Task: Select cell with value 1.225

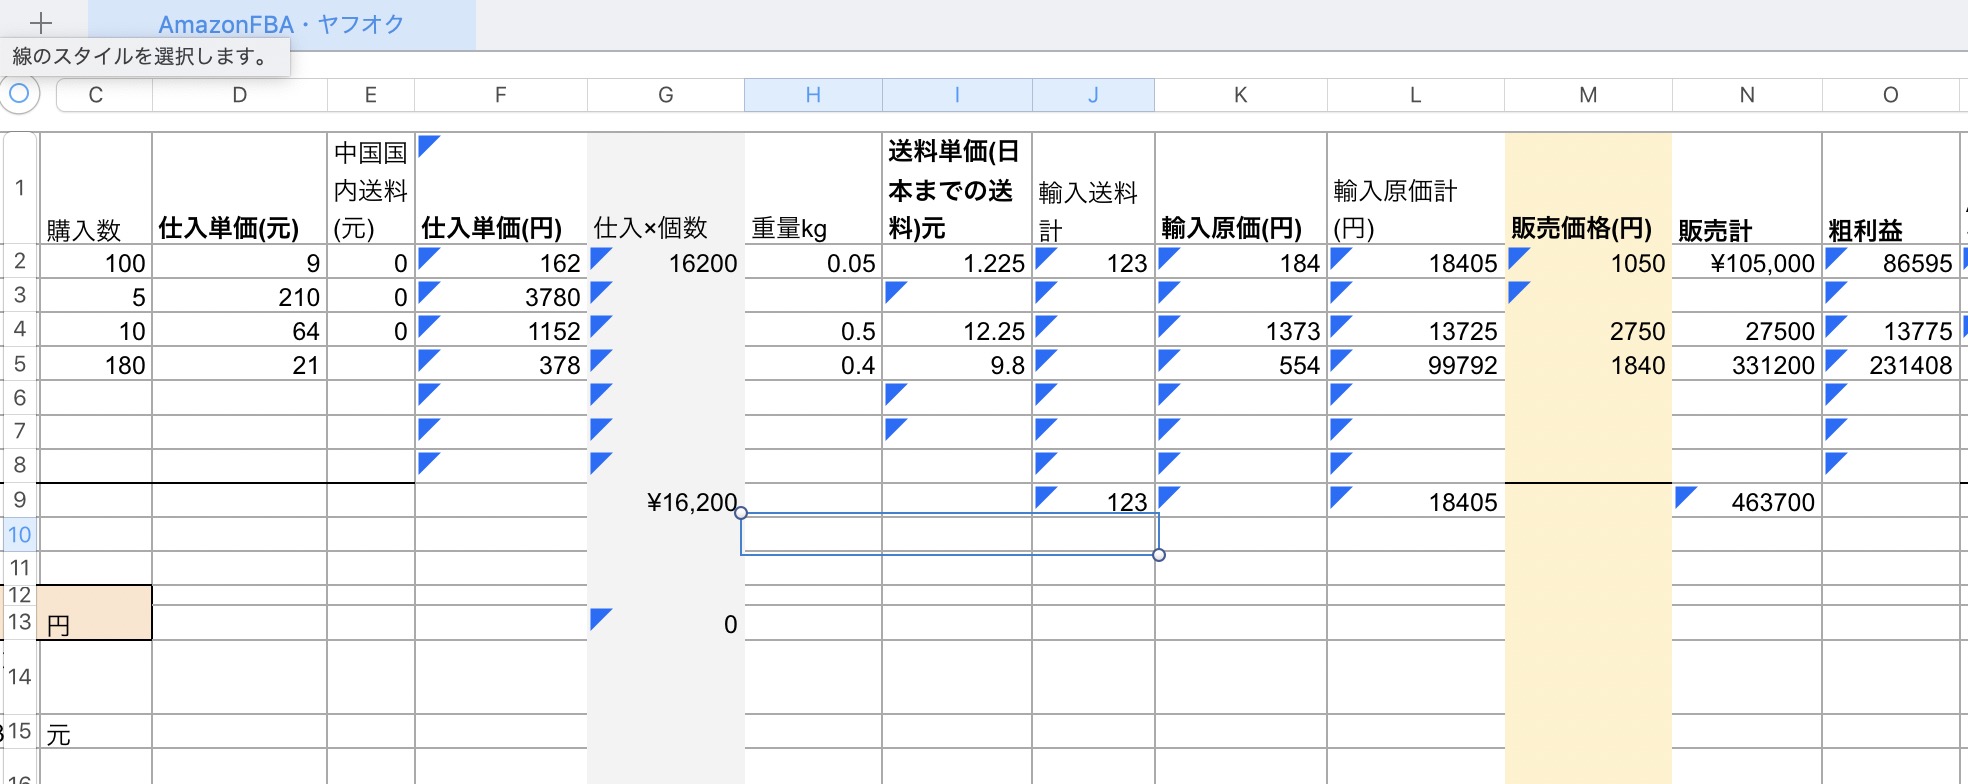Action: [957, 262]
